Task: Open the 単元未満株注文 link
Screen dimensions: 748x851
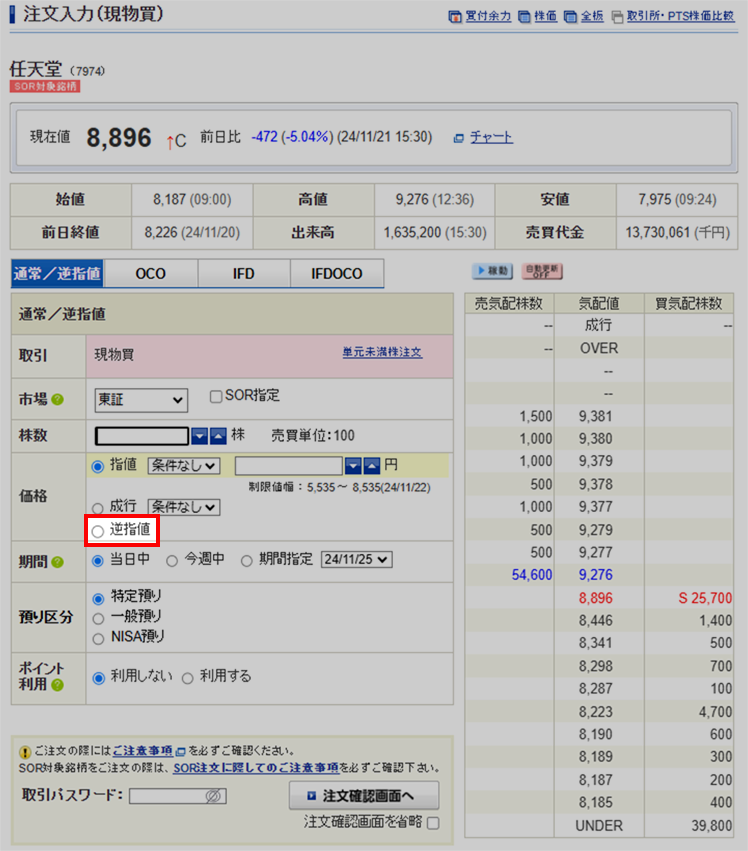Action: [382, 352]
